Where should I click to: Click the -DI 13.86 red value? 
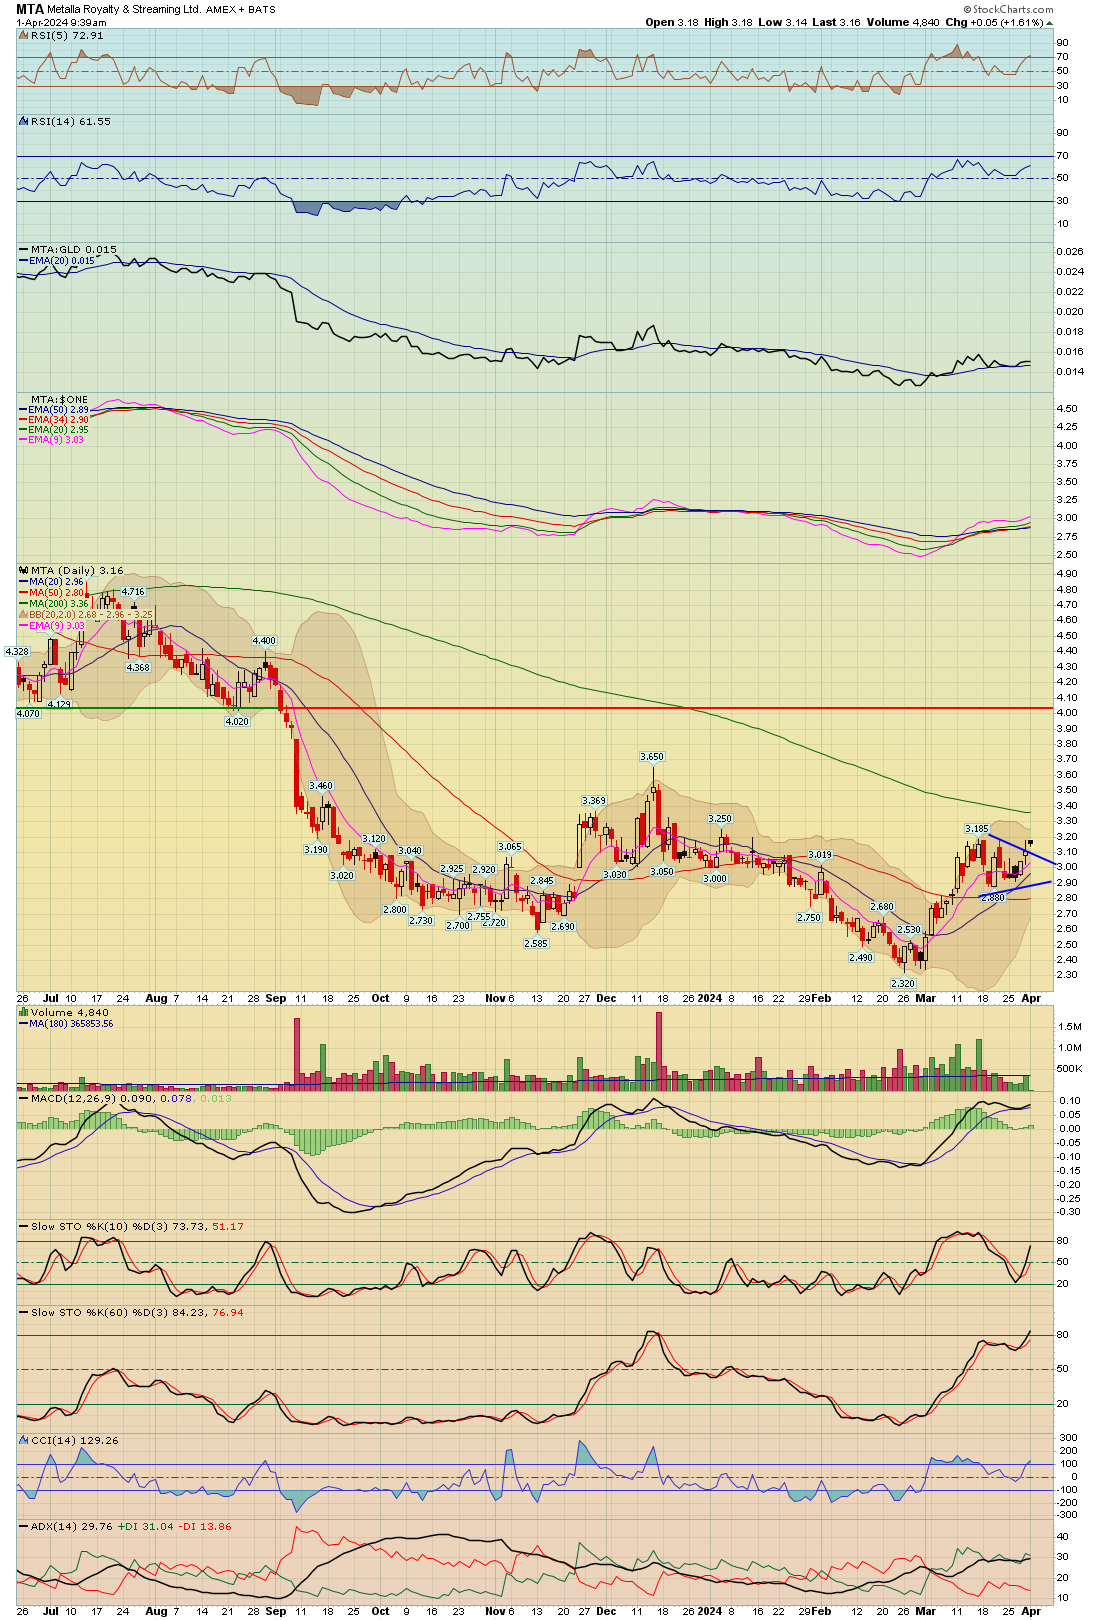[204, 1526]
